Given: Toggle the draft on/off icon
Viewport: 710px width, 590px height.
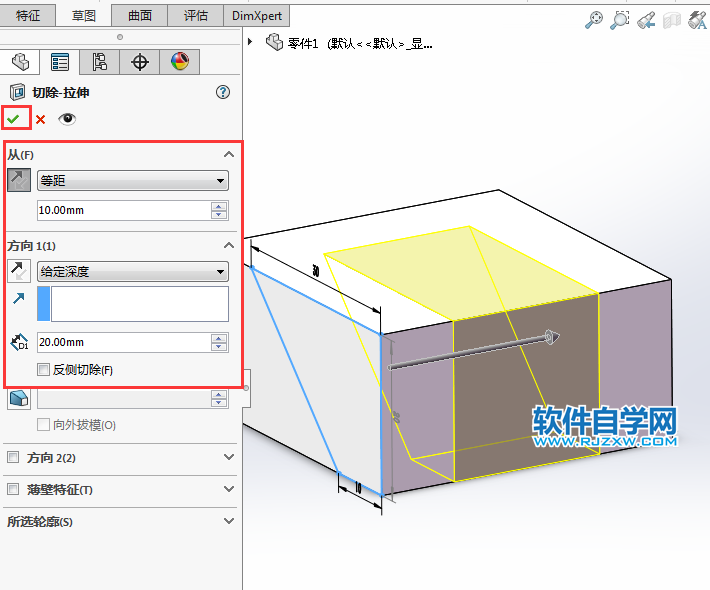Looking at the screenshot, I should 19,399.
